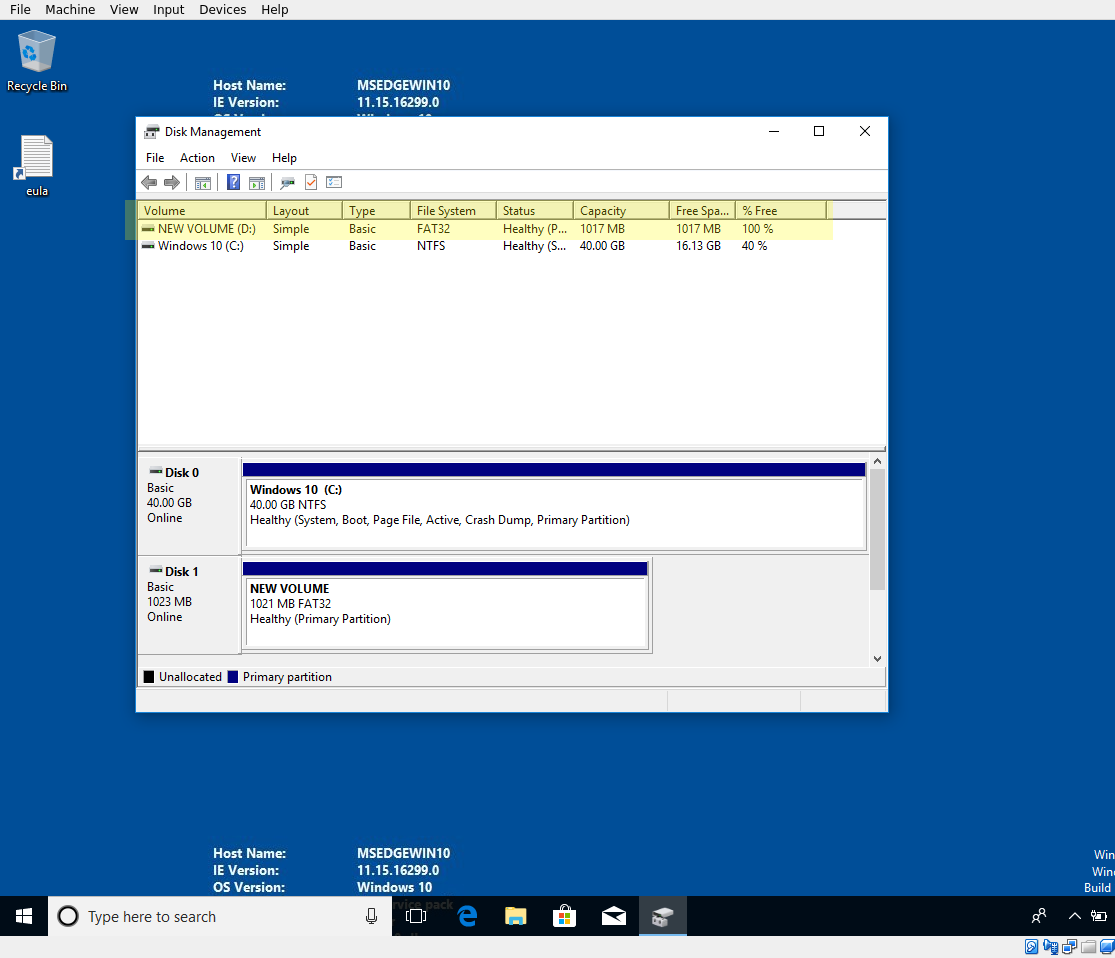1115x958 pixels.
Task: Click the microphone icon in the search box
Action: [371, 916]
